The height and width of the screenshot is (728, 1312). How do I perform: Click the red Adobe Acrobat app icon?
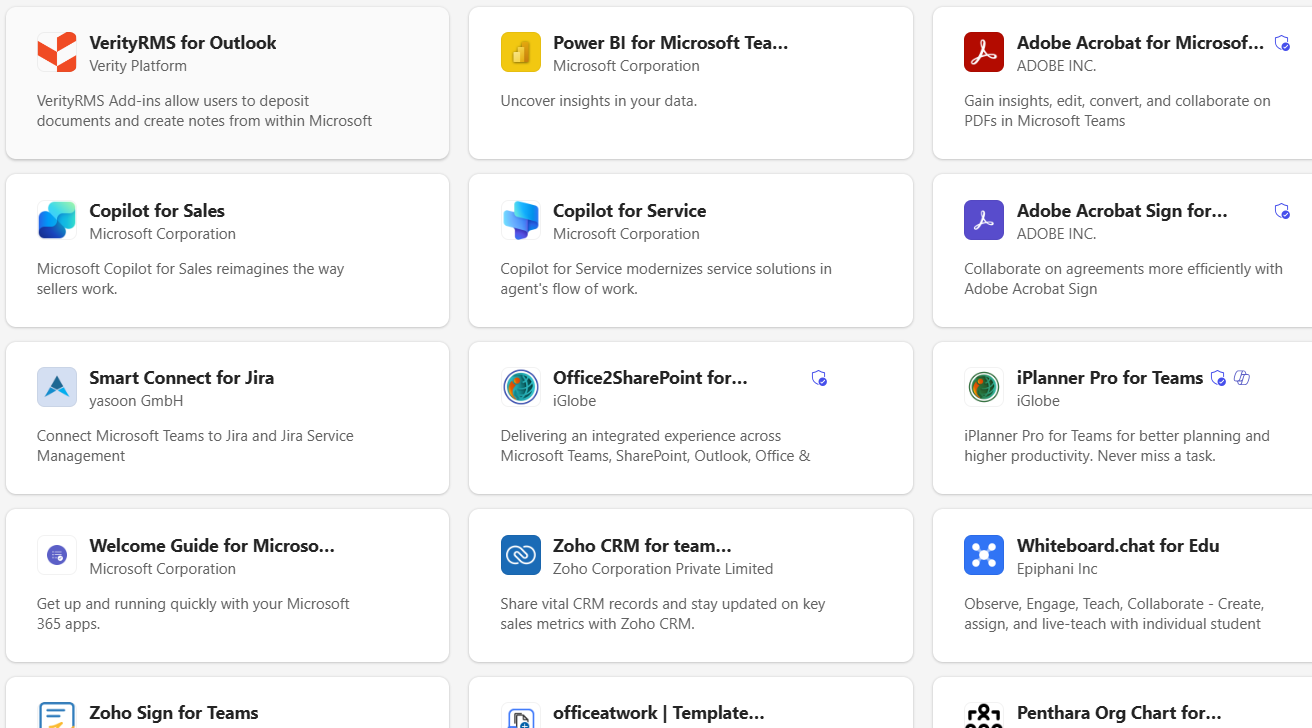tap(984, 52)
